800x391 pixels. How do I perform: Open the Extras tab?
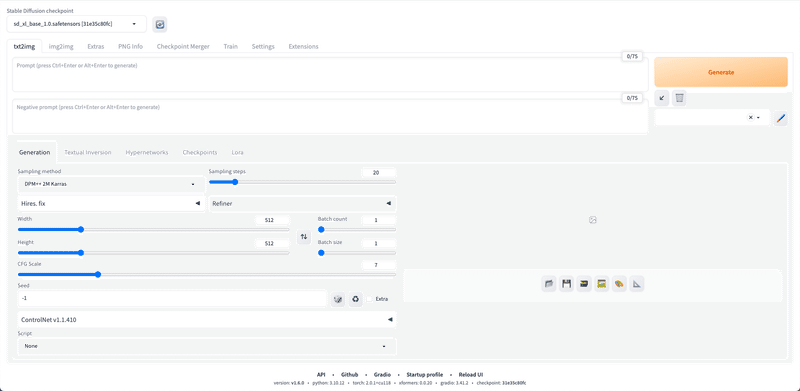96,46
